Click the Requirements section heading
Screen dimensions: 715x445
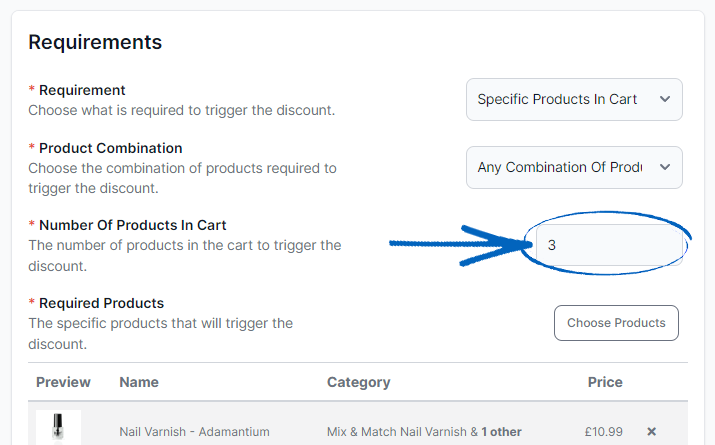(x=95, y=42)
